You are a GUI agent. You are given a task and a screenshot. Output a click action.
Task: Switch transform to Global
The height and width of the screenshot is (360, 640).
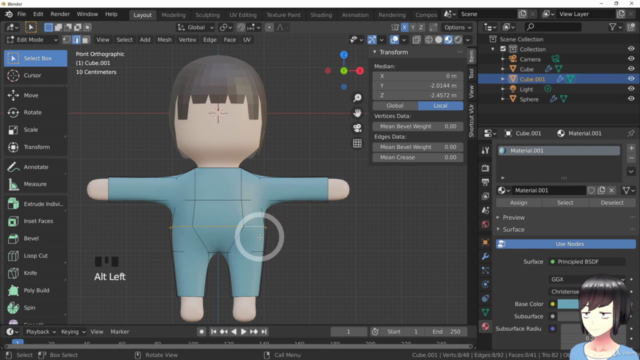[x=395, y=106]
